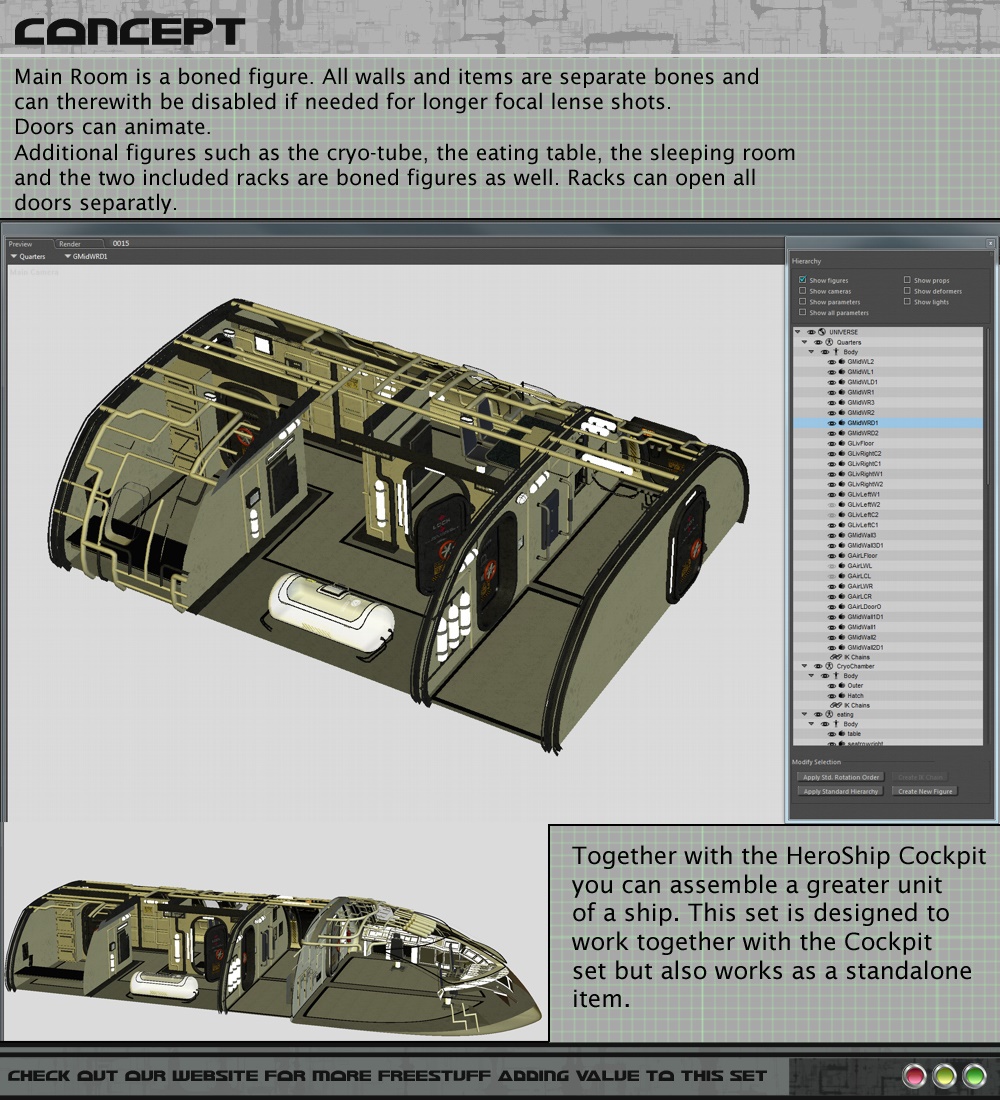1000x1100 pixels.
Task: Click Apply Std. Rotation Order button
Action: [x=841, y=777]
